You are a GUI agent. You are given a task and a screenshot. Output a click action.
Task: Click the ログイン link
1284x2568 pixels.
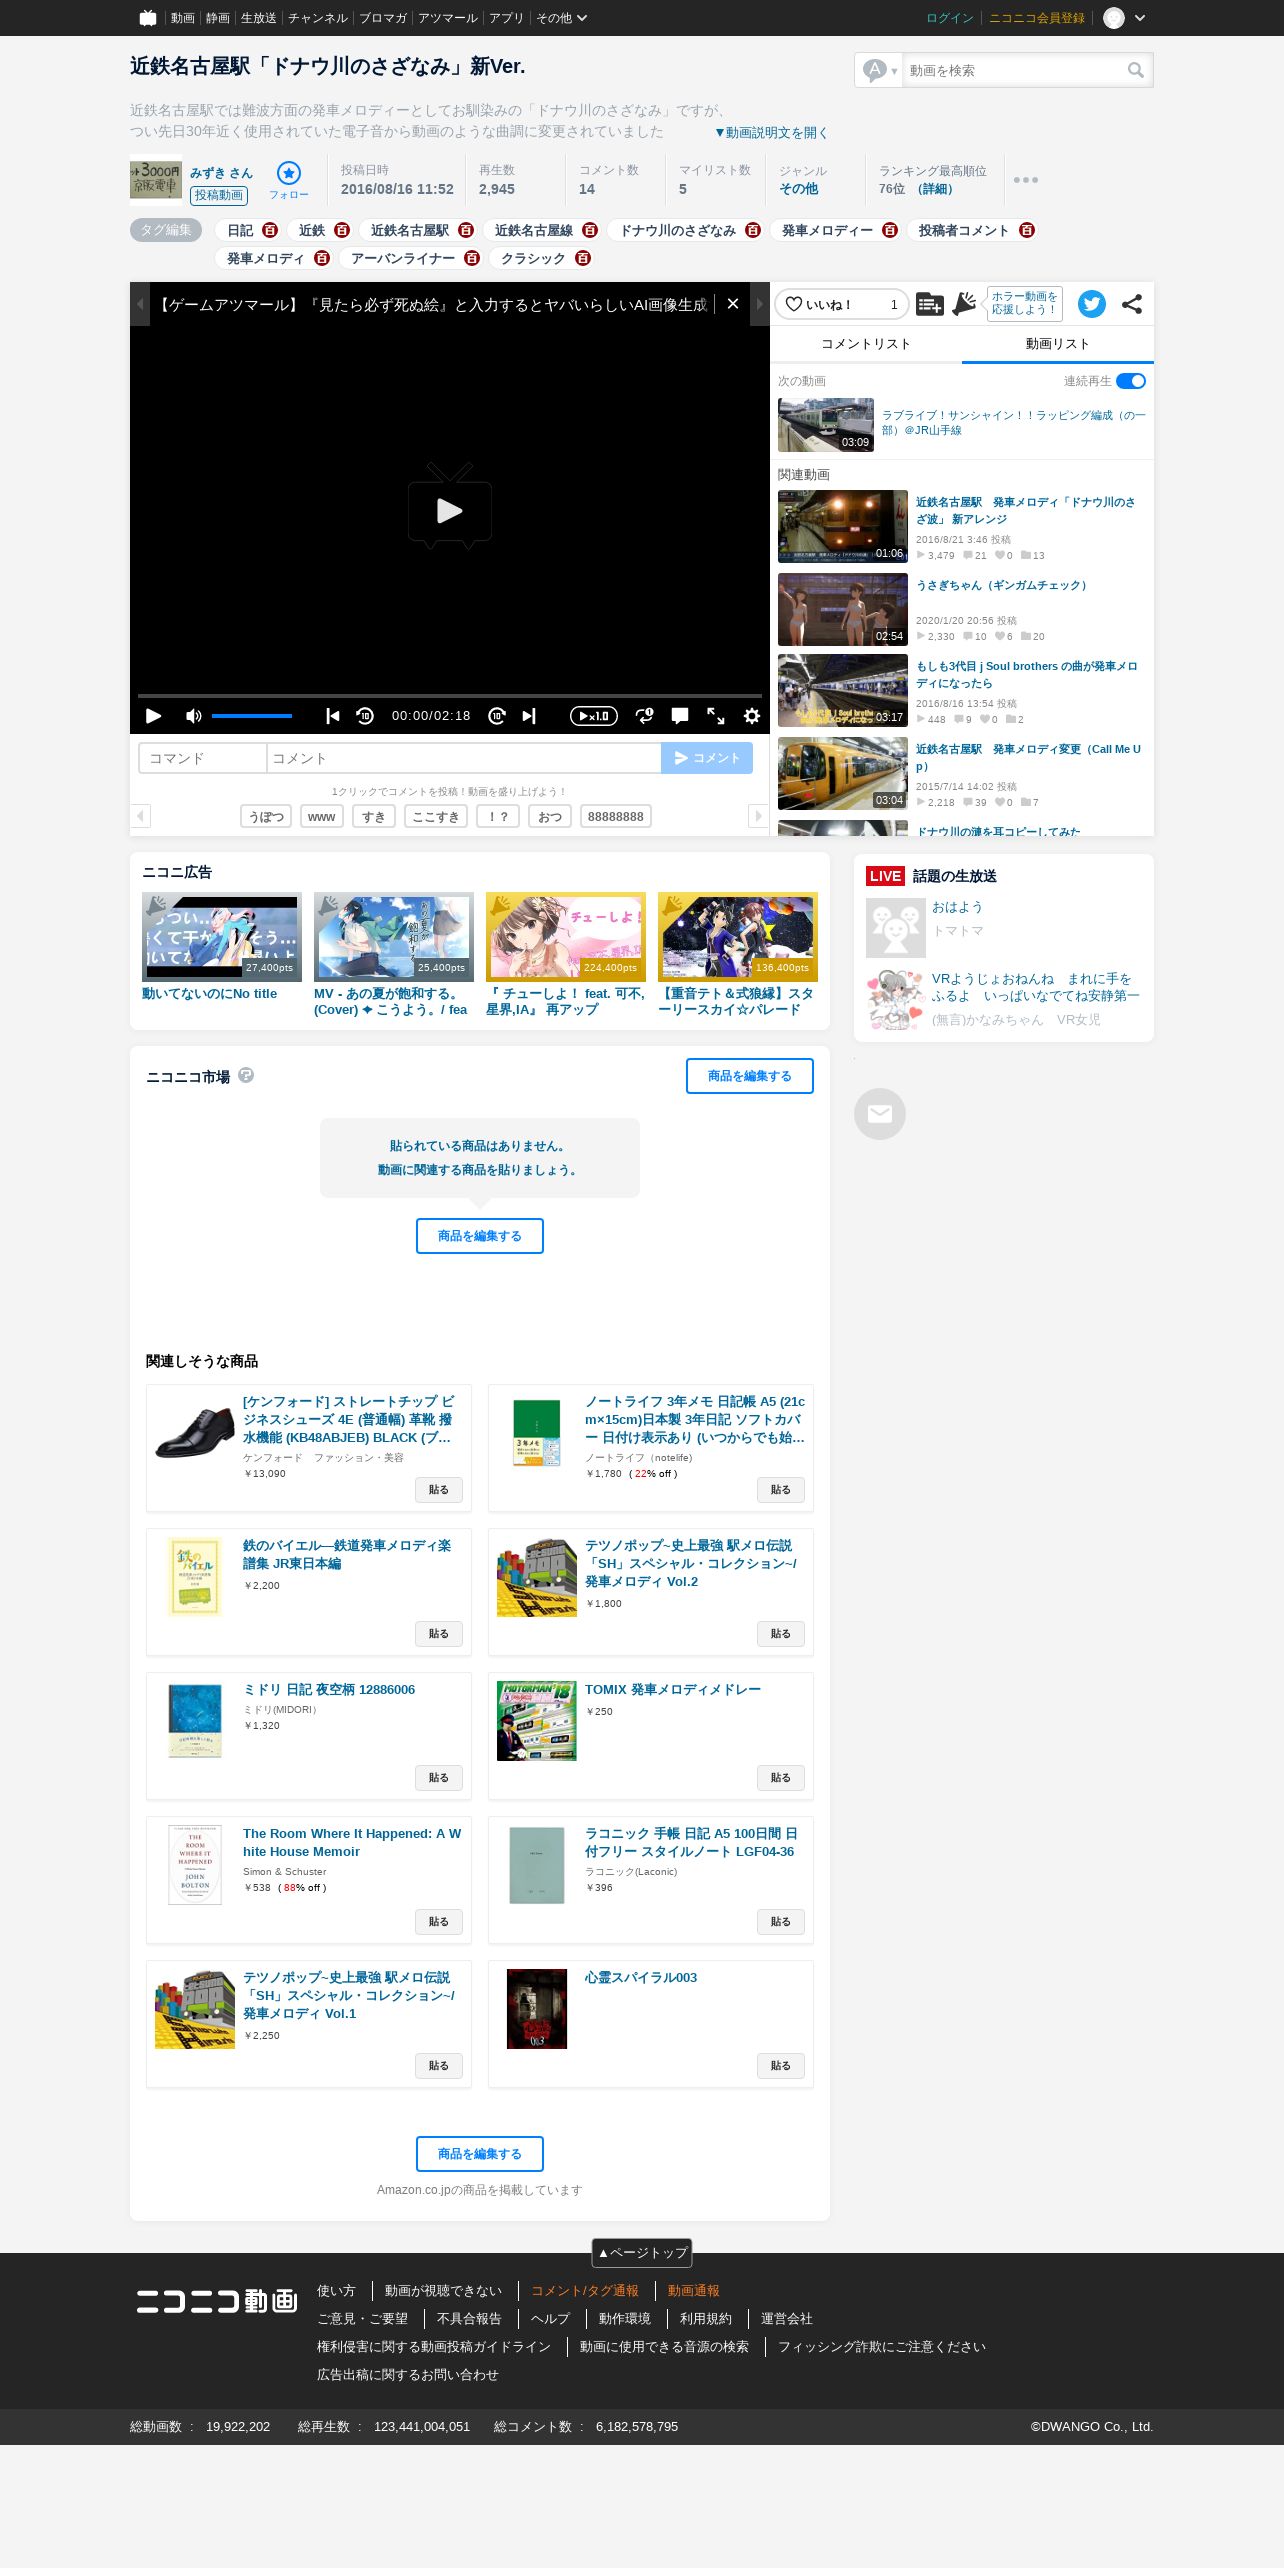coord(950,18)
